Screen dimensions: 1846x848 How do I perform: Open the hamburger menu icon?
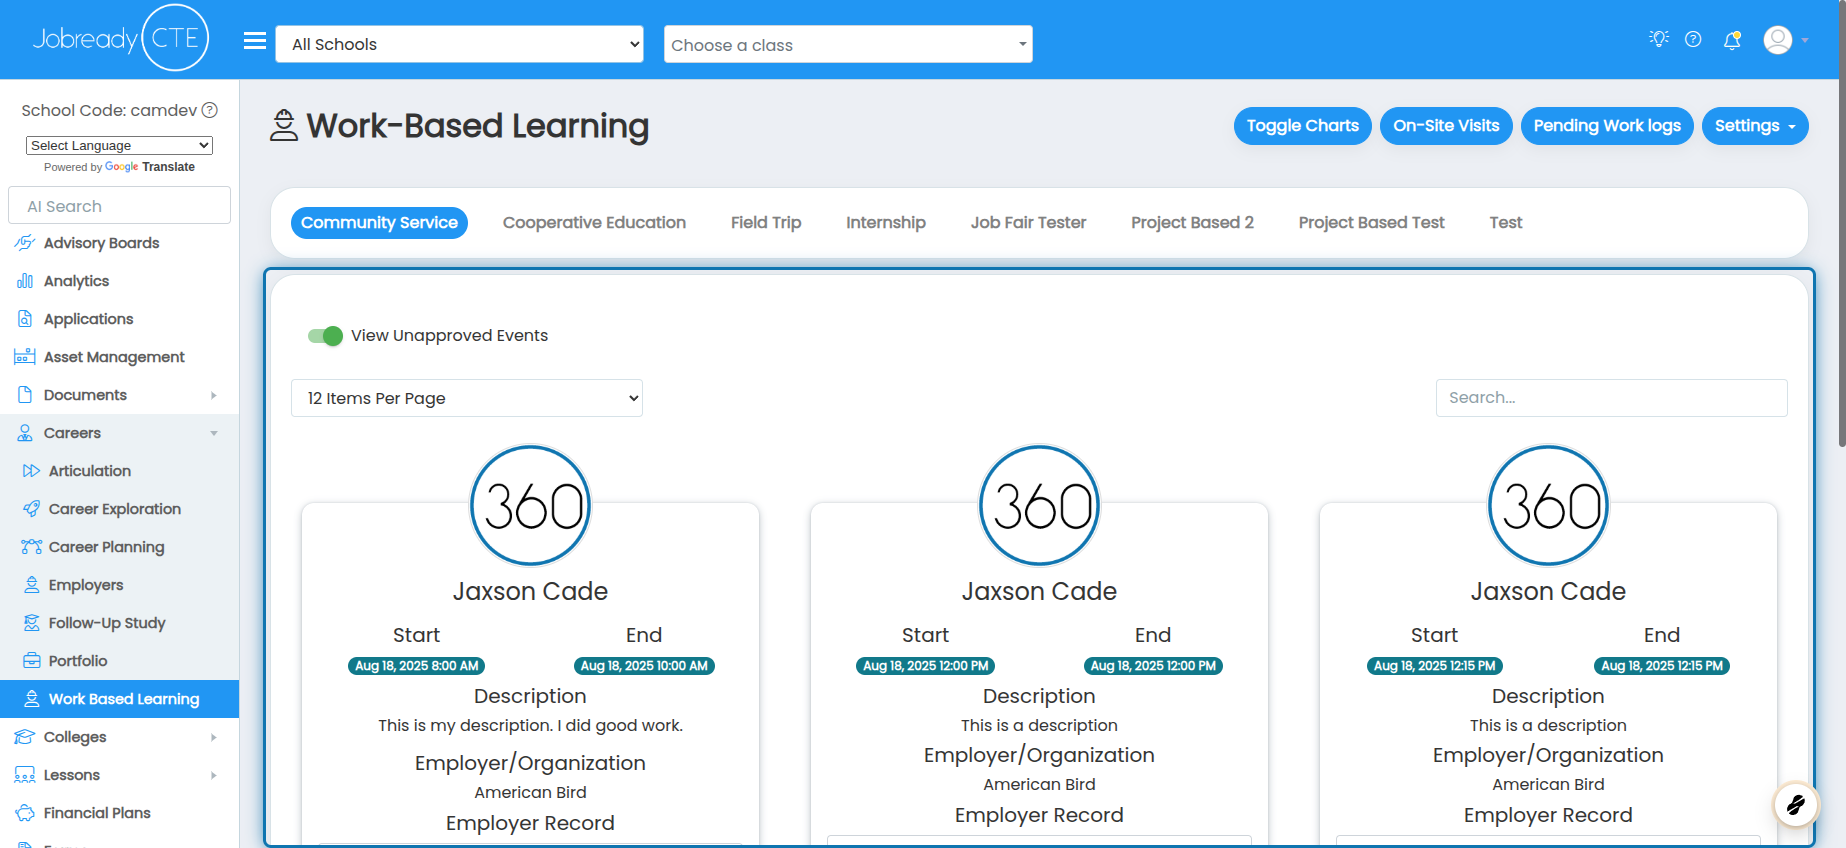click(255, 41)
